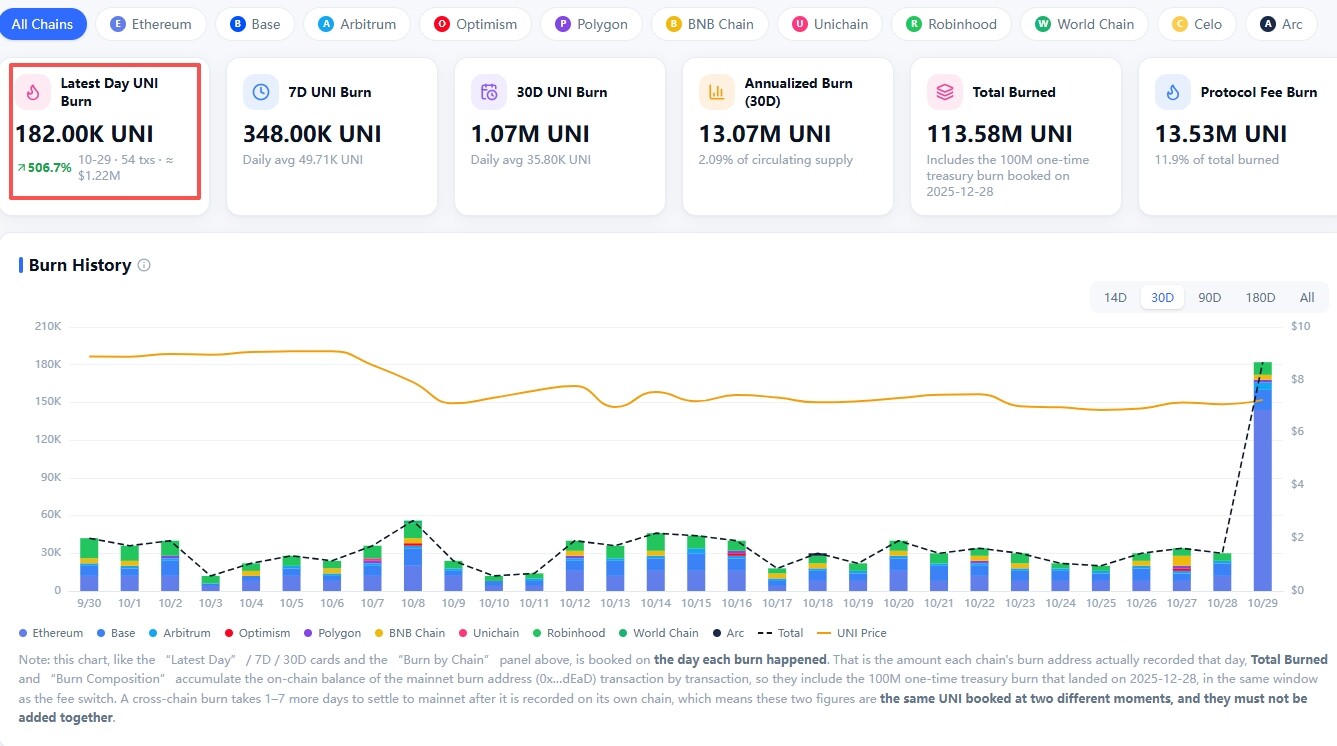Click the 182.00K UNI value

84,134
